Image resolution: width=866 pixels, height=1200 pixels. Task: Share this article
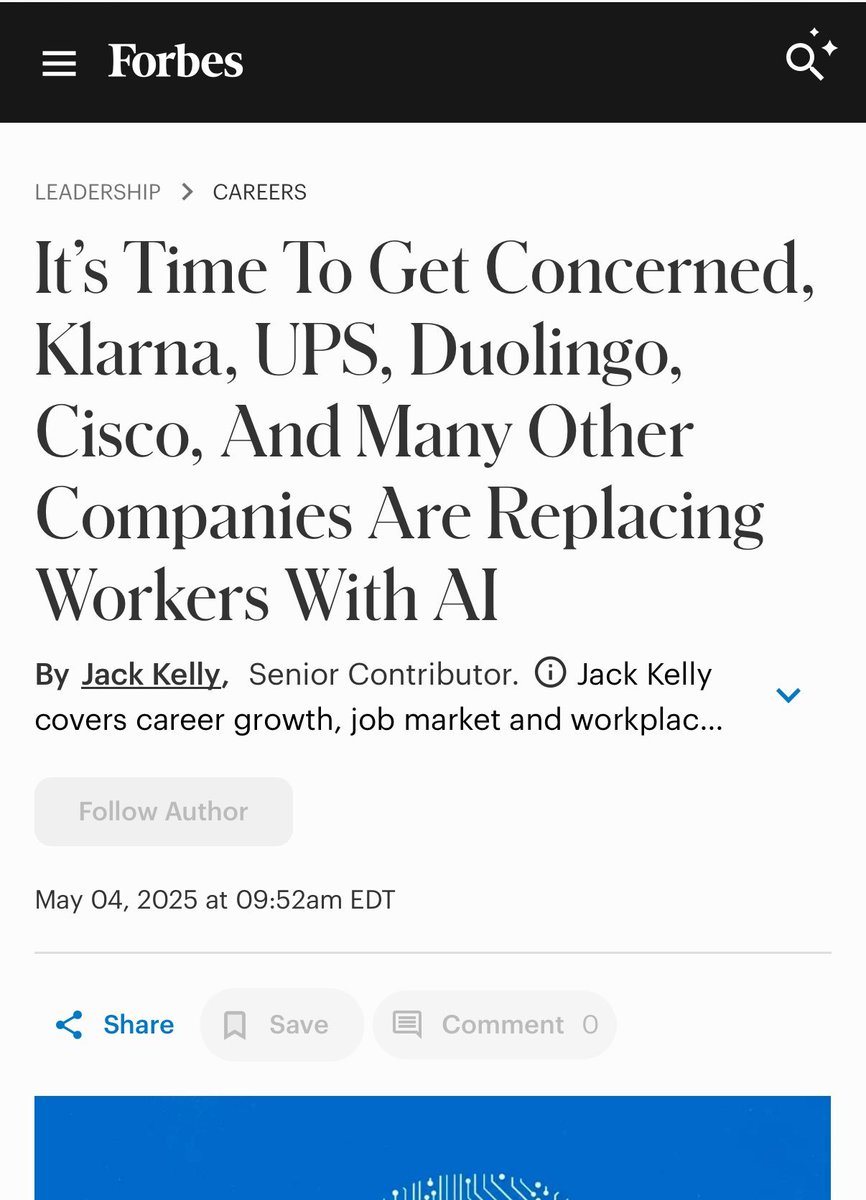[x=113, y=1025]
